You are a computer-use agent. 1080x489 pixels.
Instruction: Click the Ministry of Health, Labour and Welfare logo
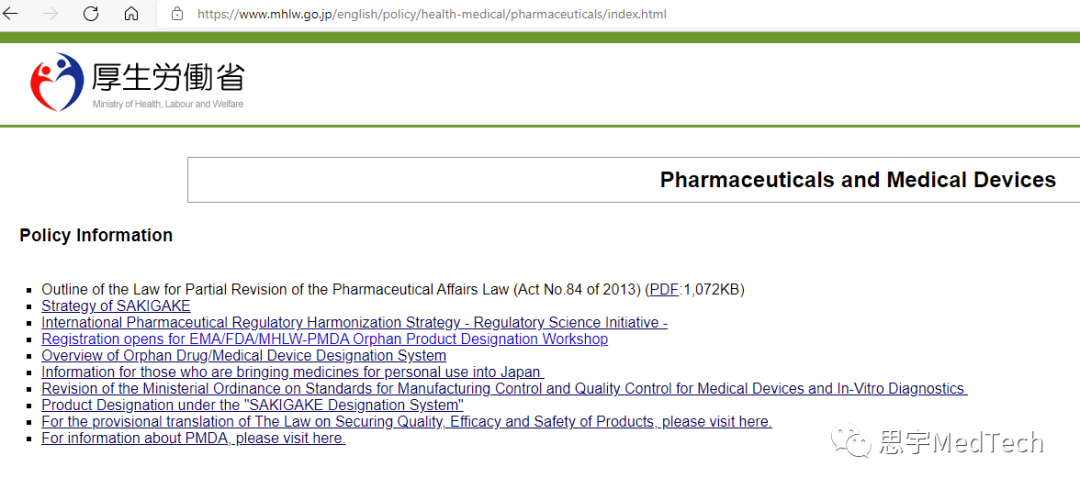137,82
